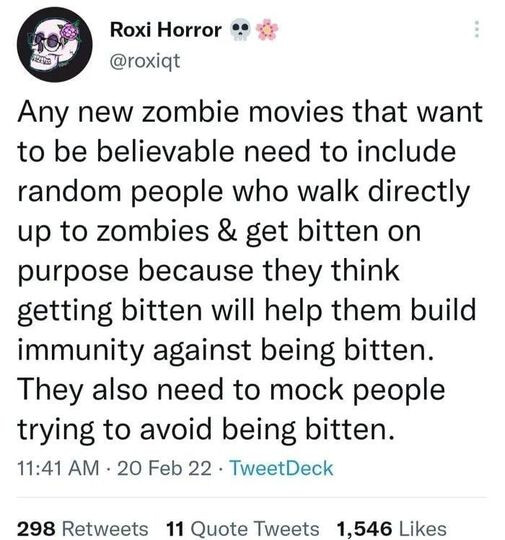Screen dimensions: 505x540
Task: Open the TweetDeck source link
Action: click(x=281, y=468)
